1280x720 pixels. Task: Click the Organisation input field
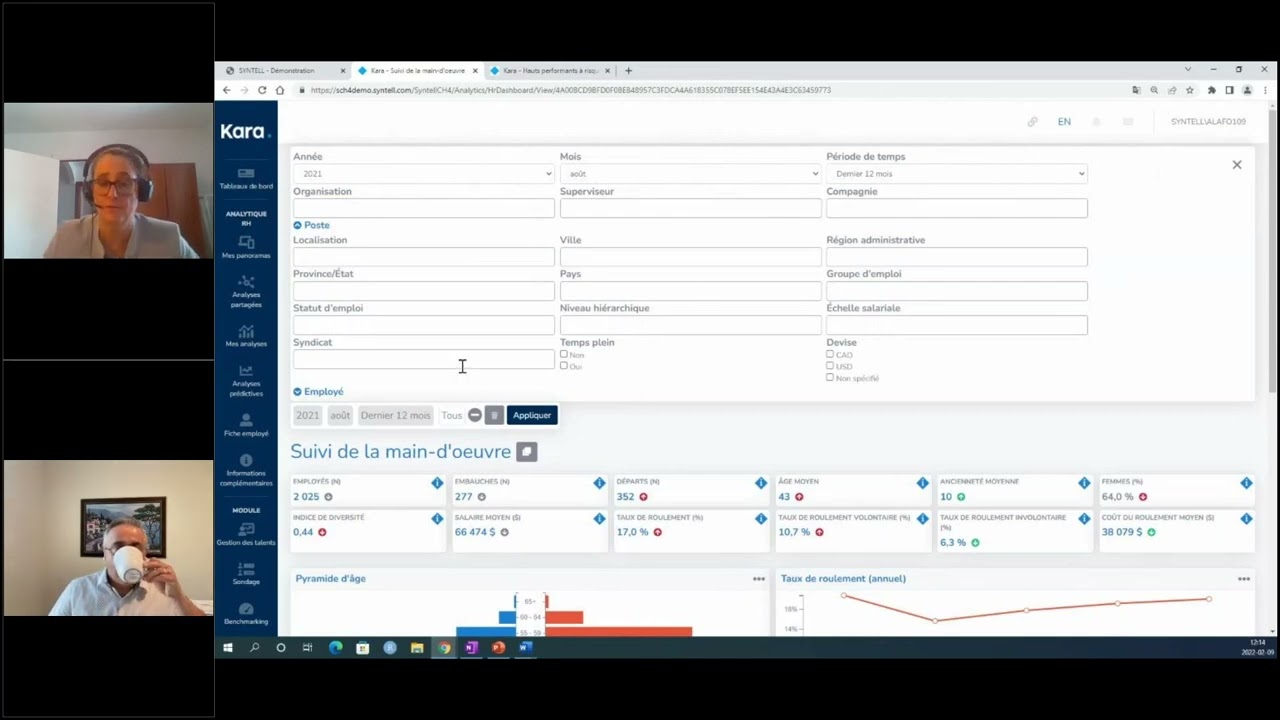(424, 208)
